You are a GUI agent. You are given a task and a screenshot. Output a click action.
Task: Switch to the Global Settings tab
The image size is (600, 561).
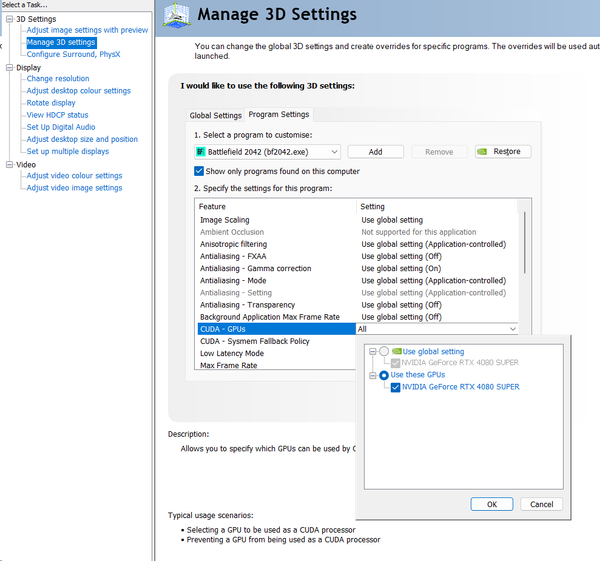click(215, 115)
